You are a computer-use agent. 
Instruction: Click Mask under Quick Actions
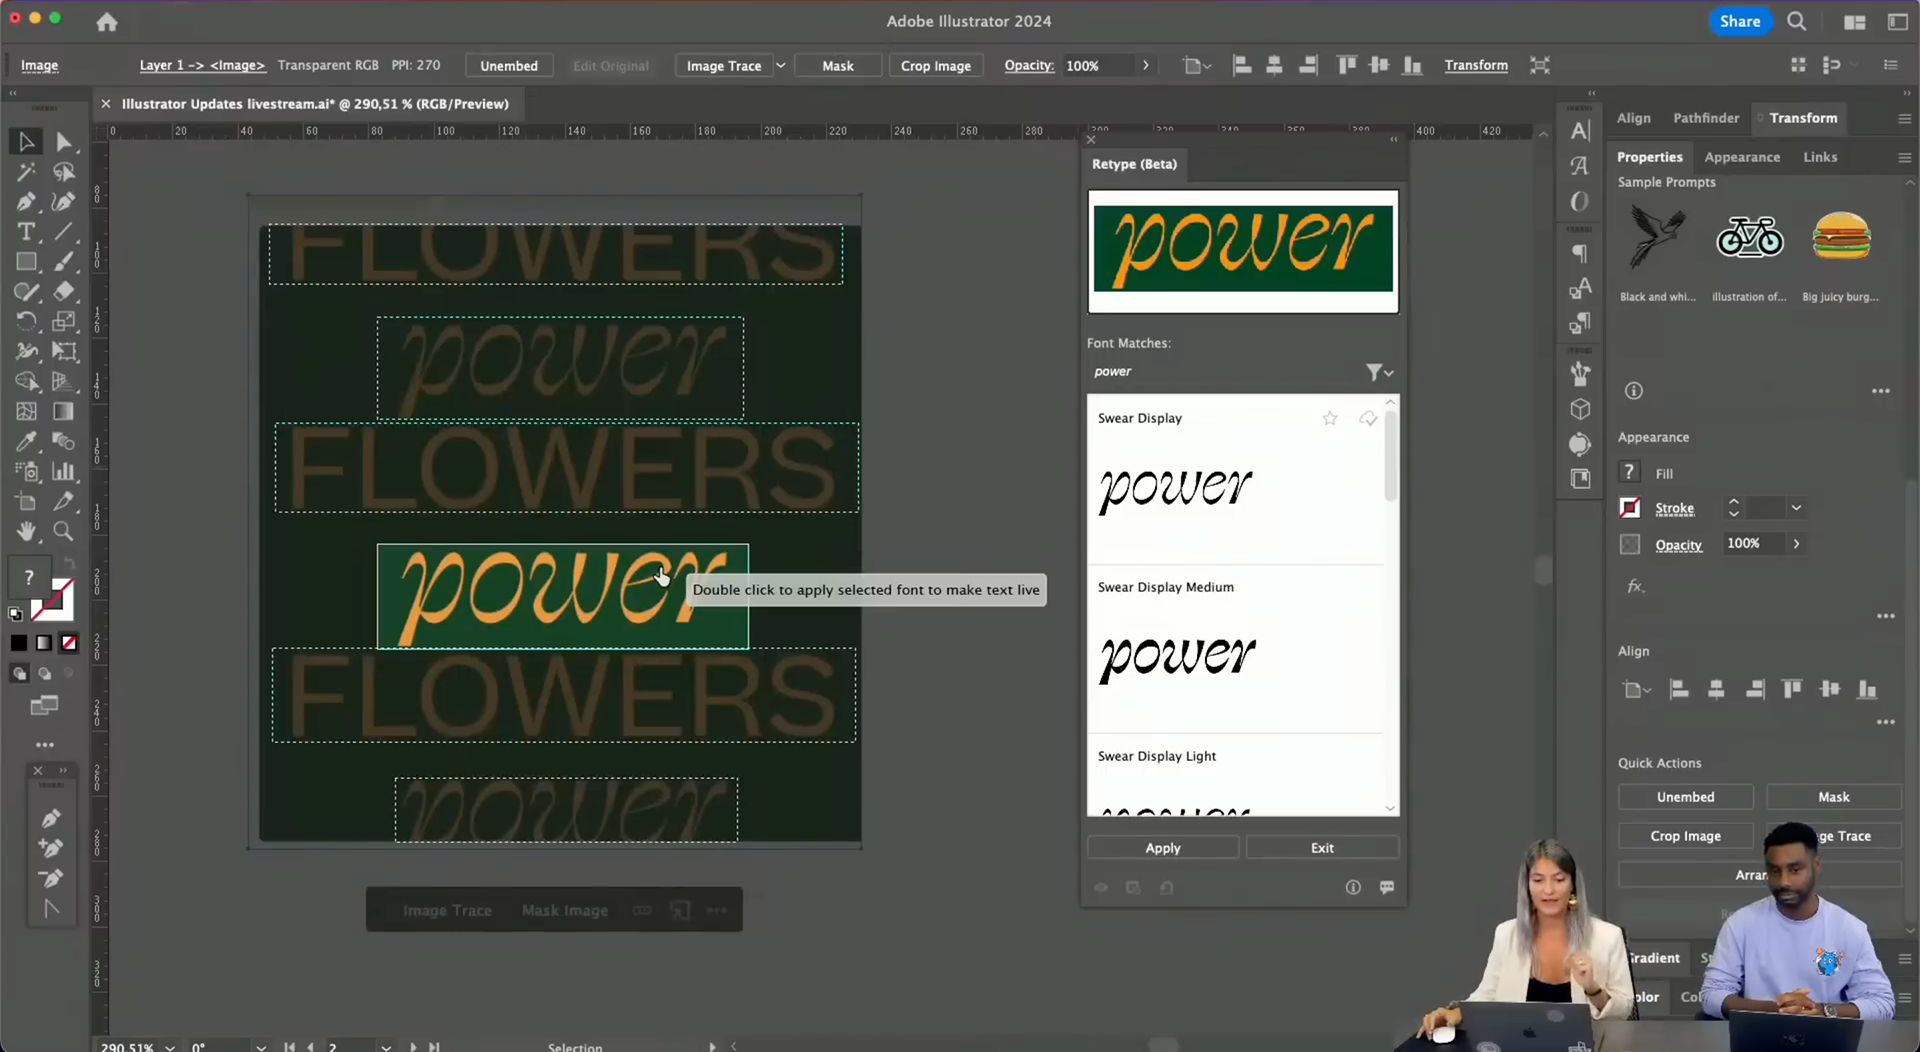[1833, 797]
